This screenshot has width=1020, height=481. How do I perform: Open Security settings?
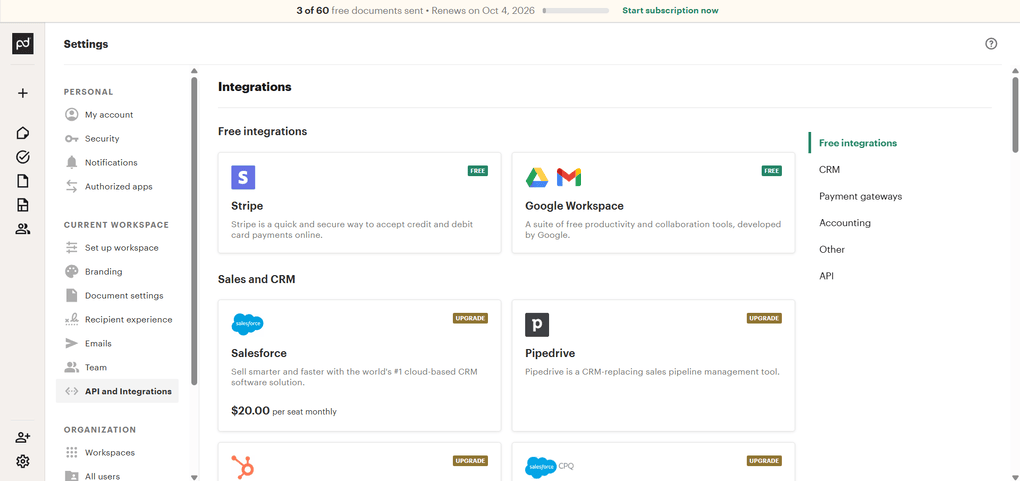click(102, 139)
